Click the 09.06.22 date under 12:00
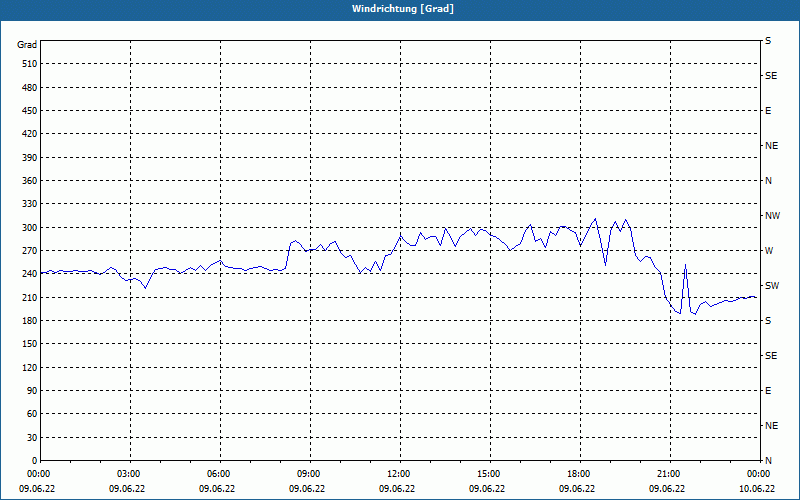800x500 pixels. pyautogui.click(x=397, y=488)
